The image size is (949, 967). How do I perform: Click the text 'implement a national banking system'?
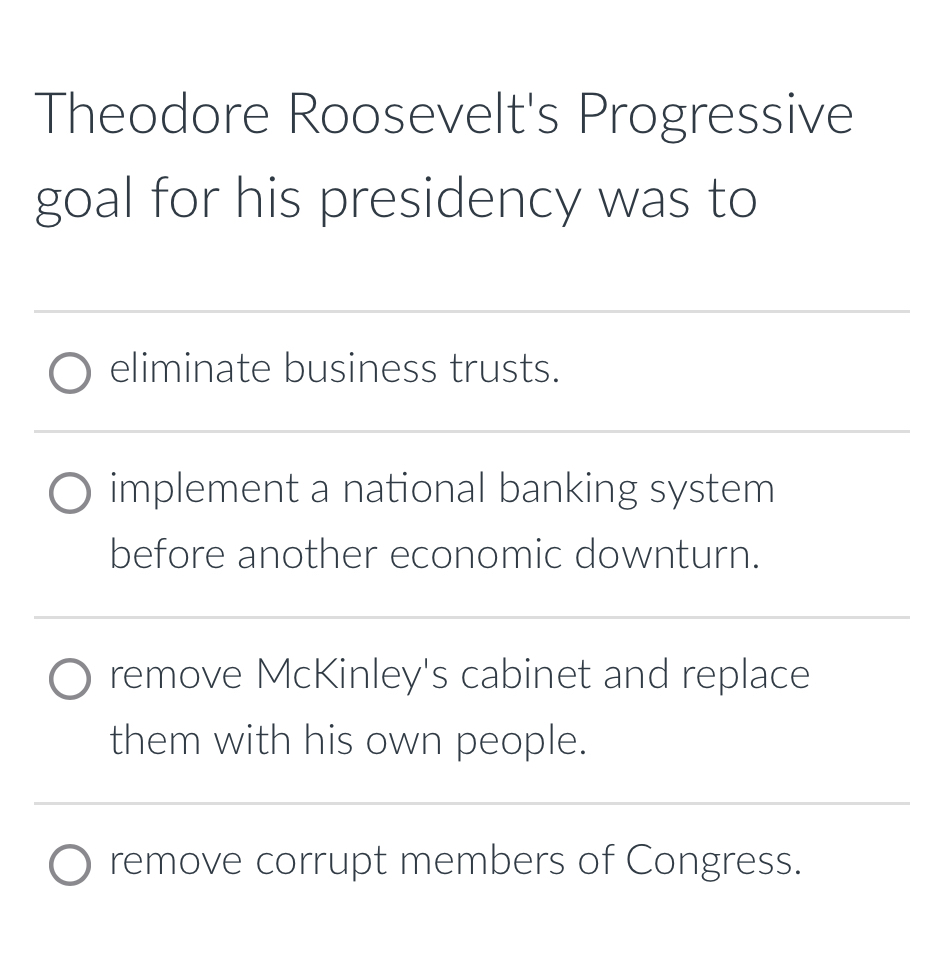pos(442,489)
